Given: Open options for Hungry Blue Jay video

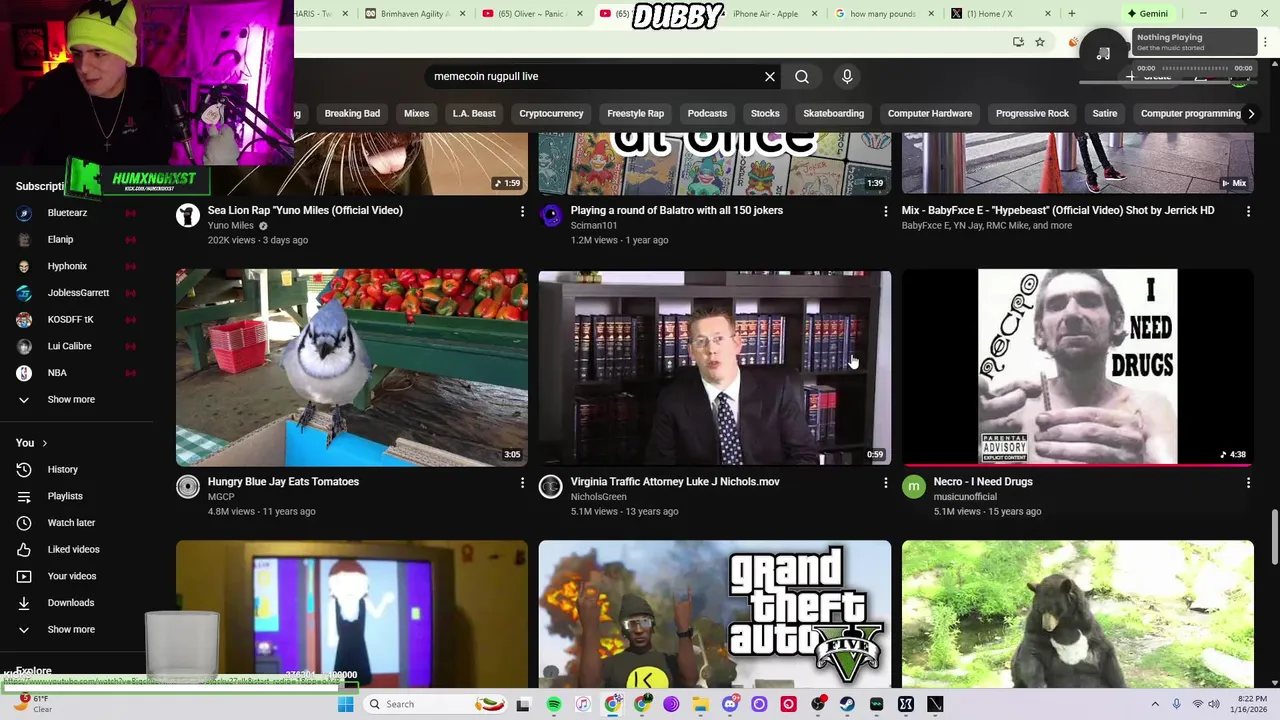Looking at the screenshot, I should 522,483.
